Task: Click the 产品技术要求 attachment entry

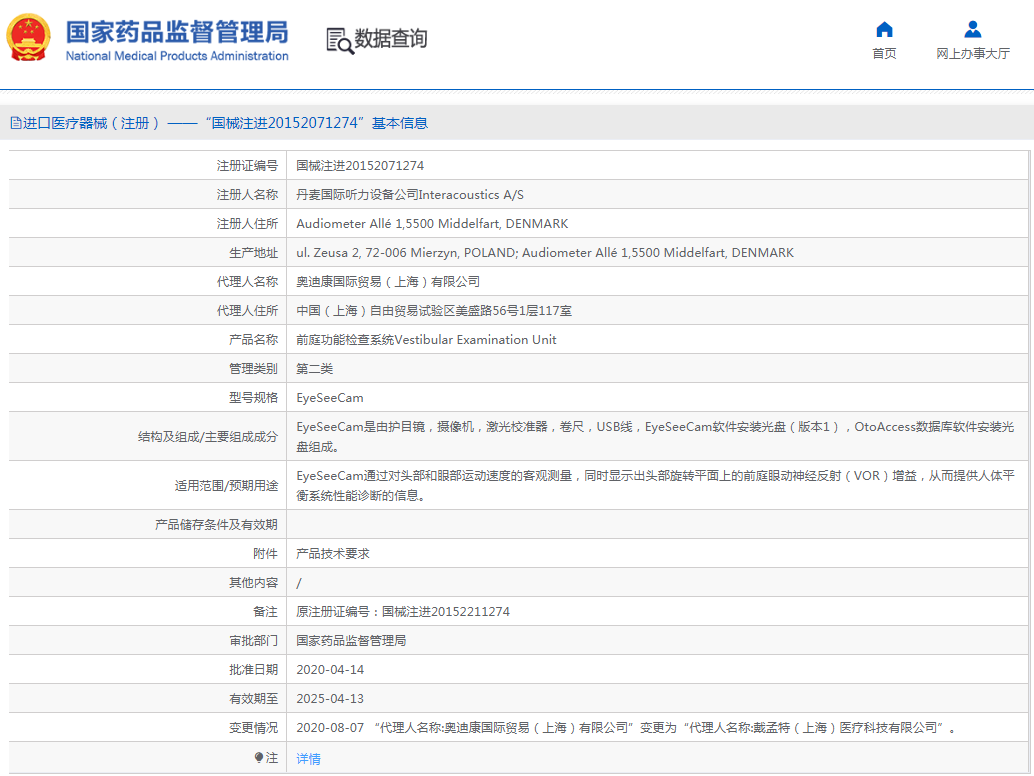Action: (333, 554)
